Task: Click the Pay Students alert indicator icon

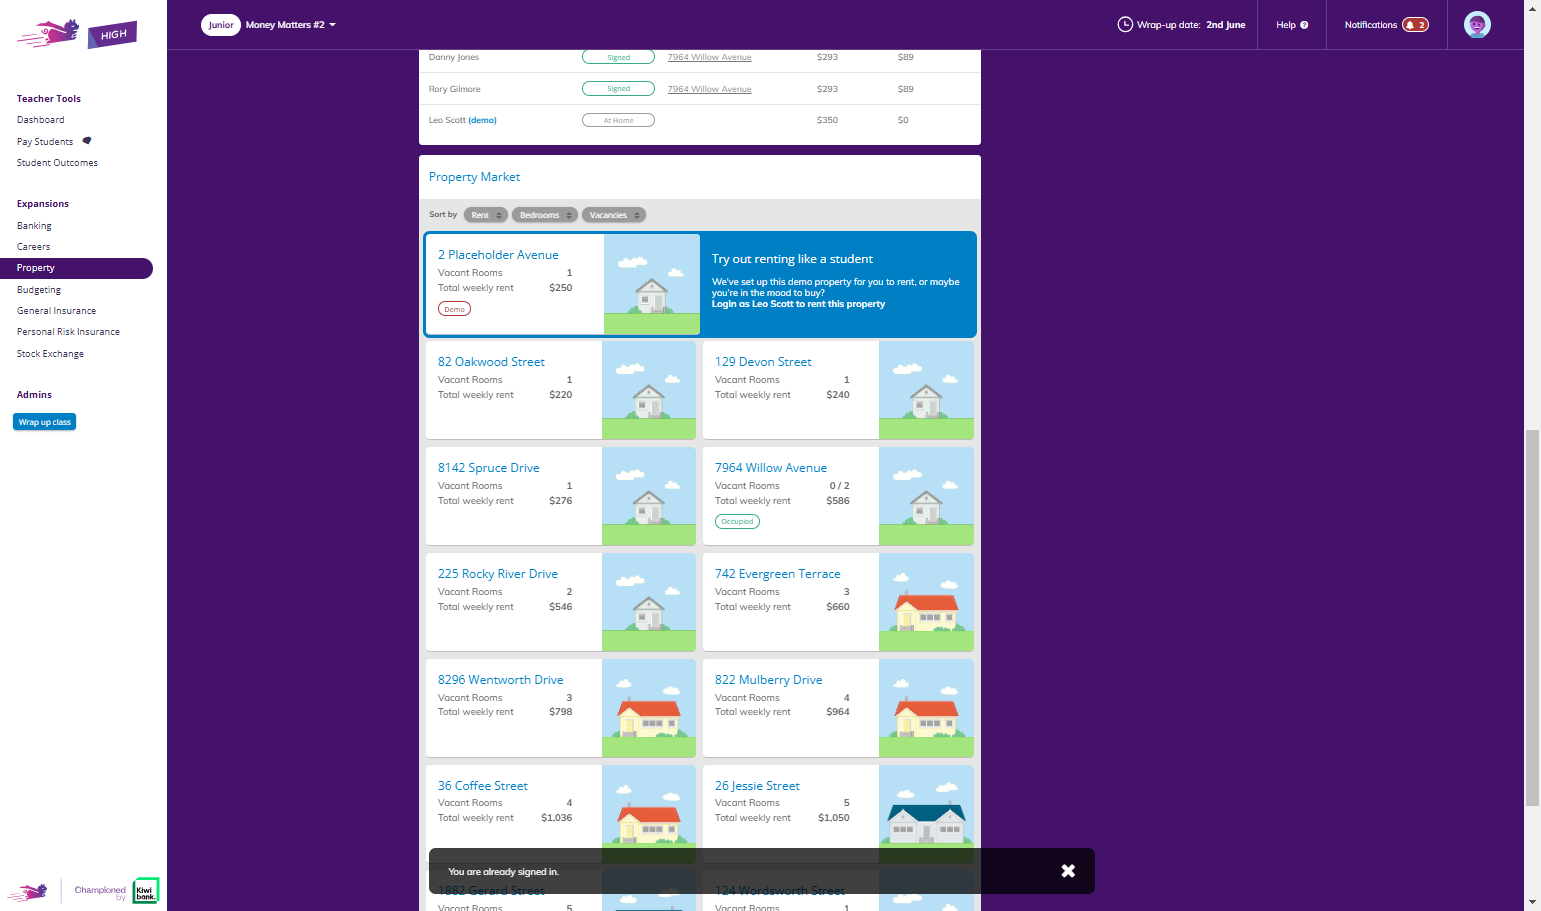Action: pos(87,141)
